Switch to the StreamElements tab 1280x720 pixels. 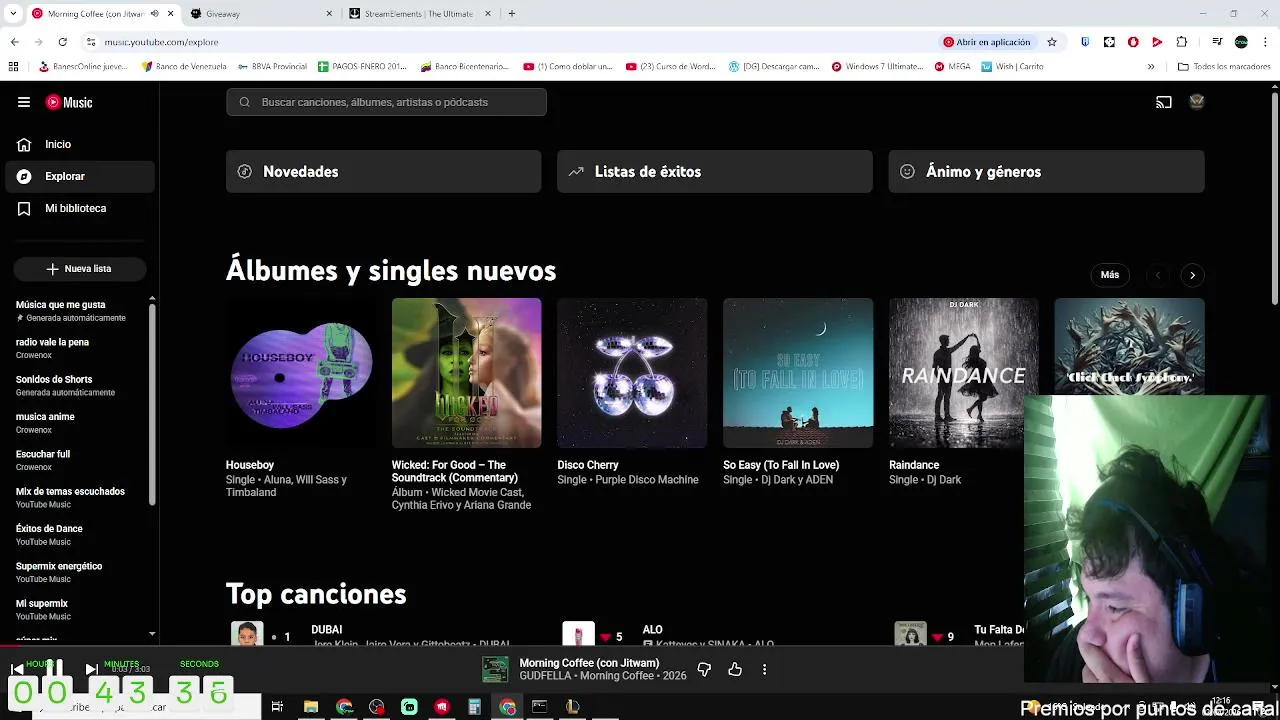coord(420,14)
